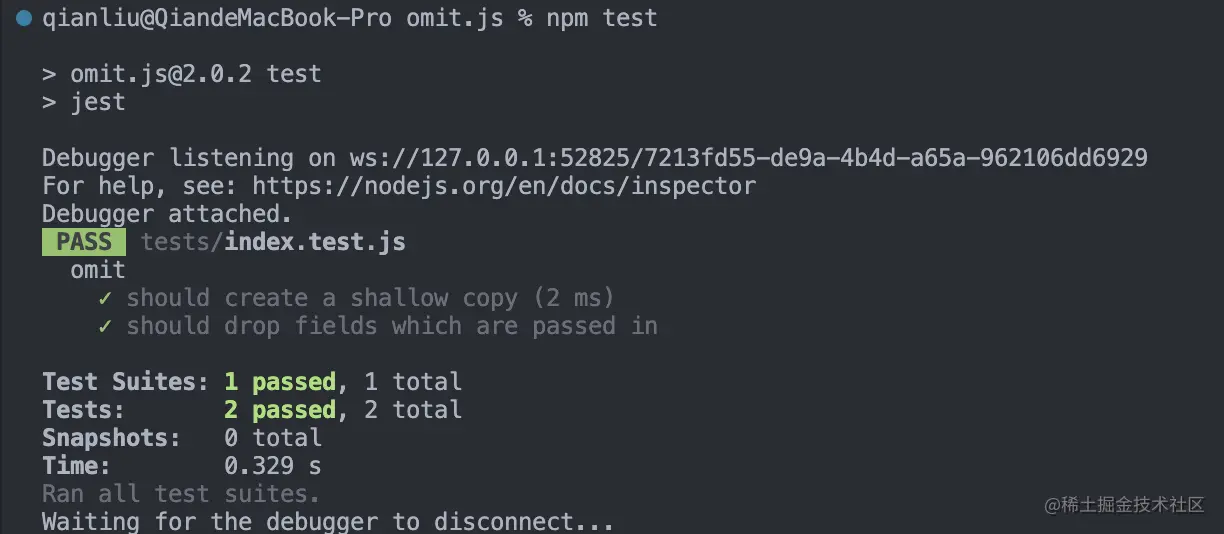Click the npm test command text
Screen dimensions: 1224x534
click(602, 18)
